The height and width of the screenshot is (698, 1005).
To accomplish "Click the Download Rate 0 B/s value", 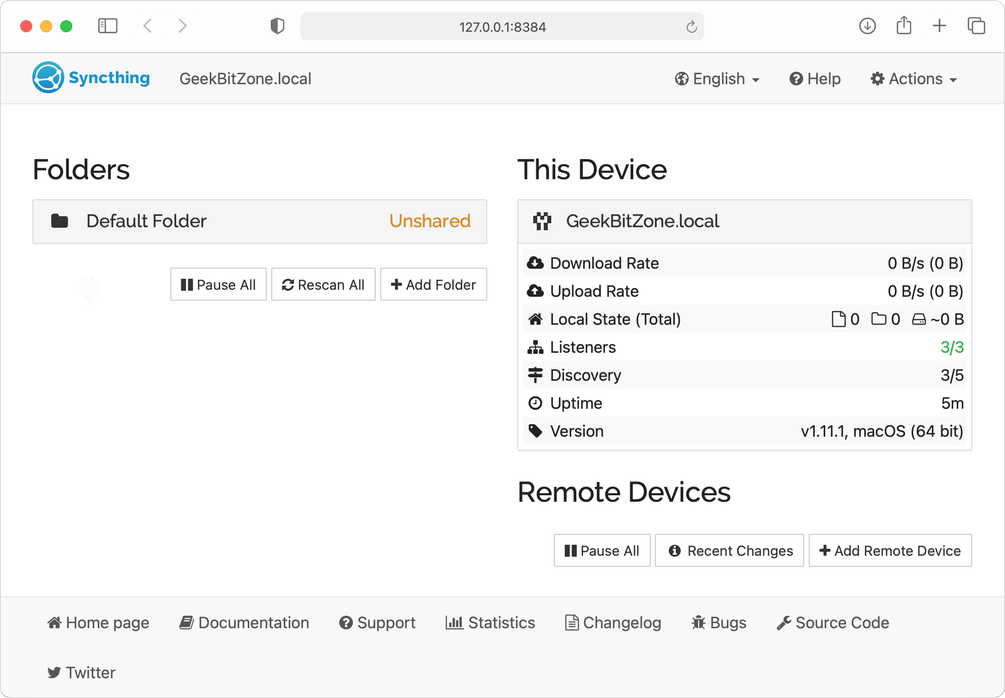I will coord(925,263).
